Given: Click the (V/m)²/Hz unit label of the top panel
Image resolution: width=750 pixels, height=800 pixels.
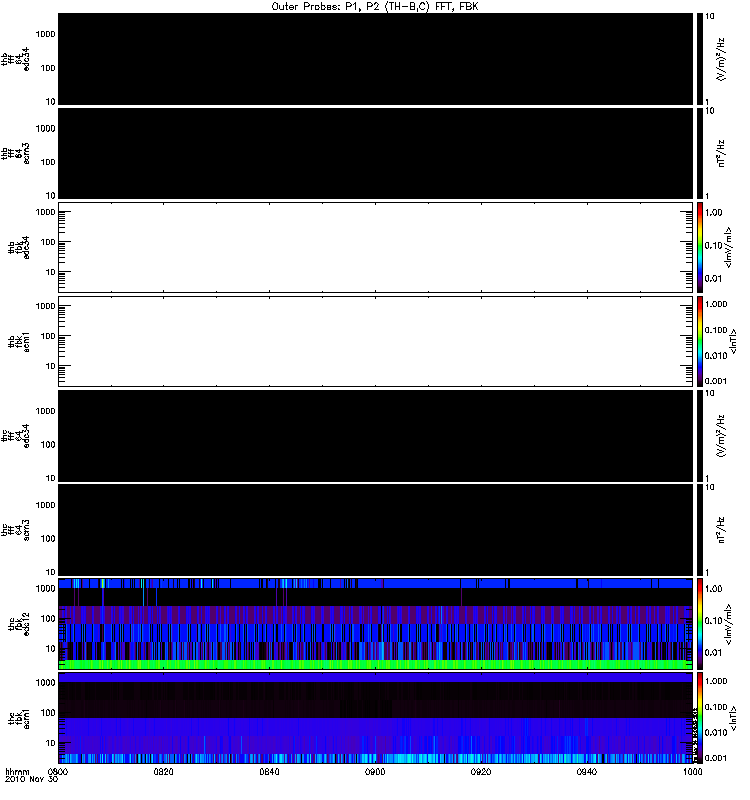Looking at the screenshot, I should tap(721, 59).
